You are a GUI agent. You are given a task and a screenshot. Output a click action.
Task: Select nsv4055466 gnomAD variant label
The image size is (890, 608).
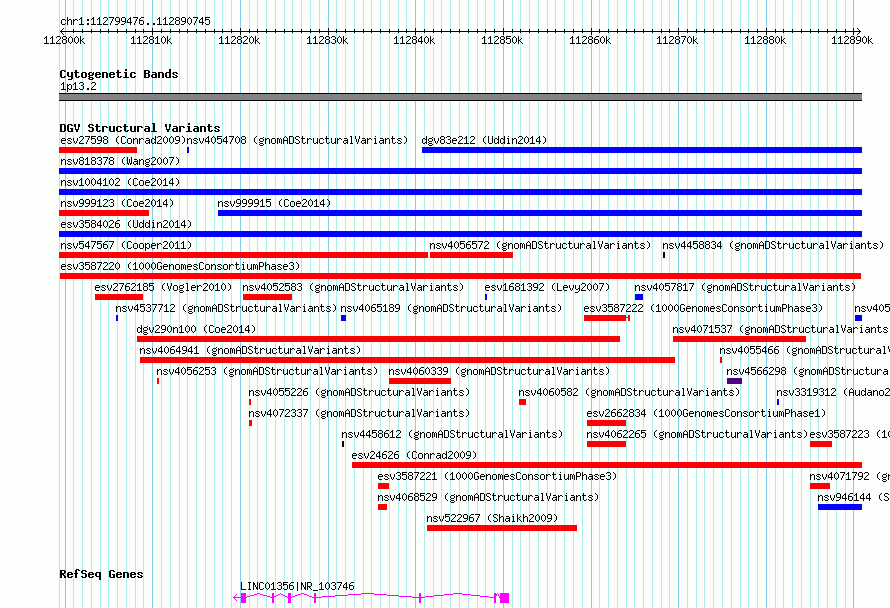[x=804, y=350]
